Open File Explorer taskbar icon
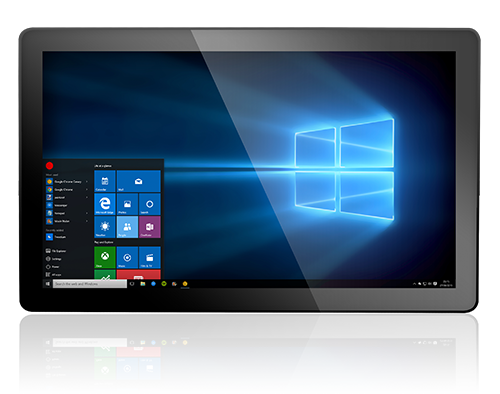Screen dimensions: 500x394 point(143,284)
